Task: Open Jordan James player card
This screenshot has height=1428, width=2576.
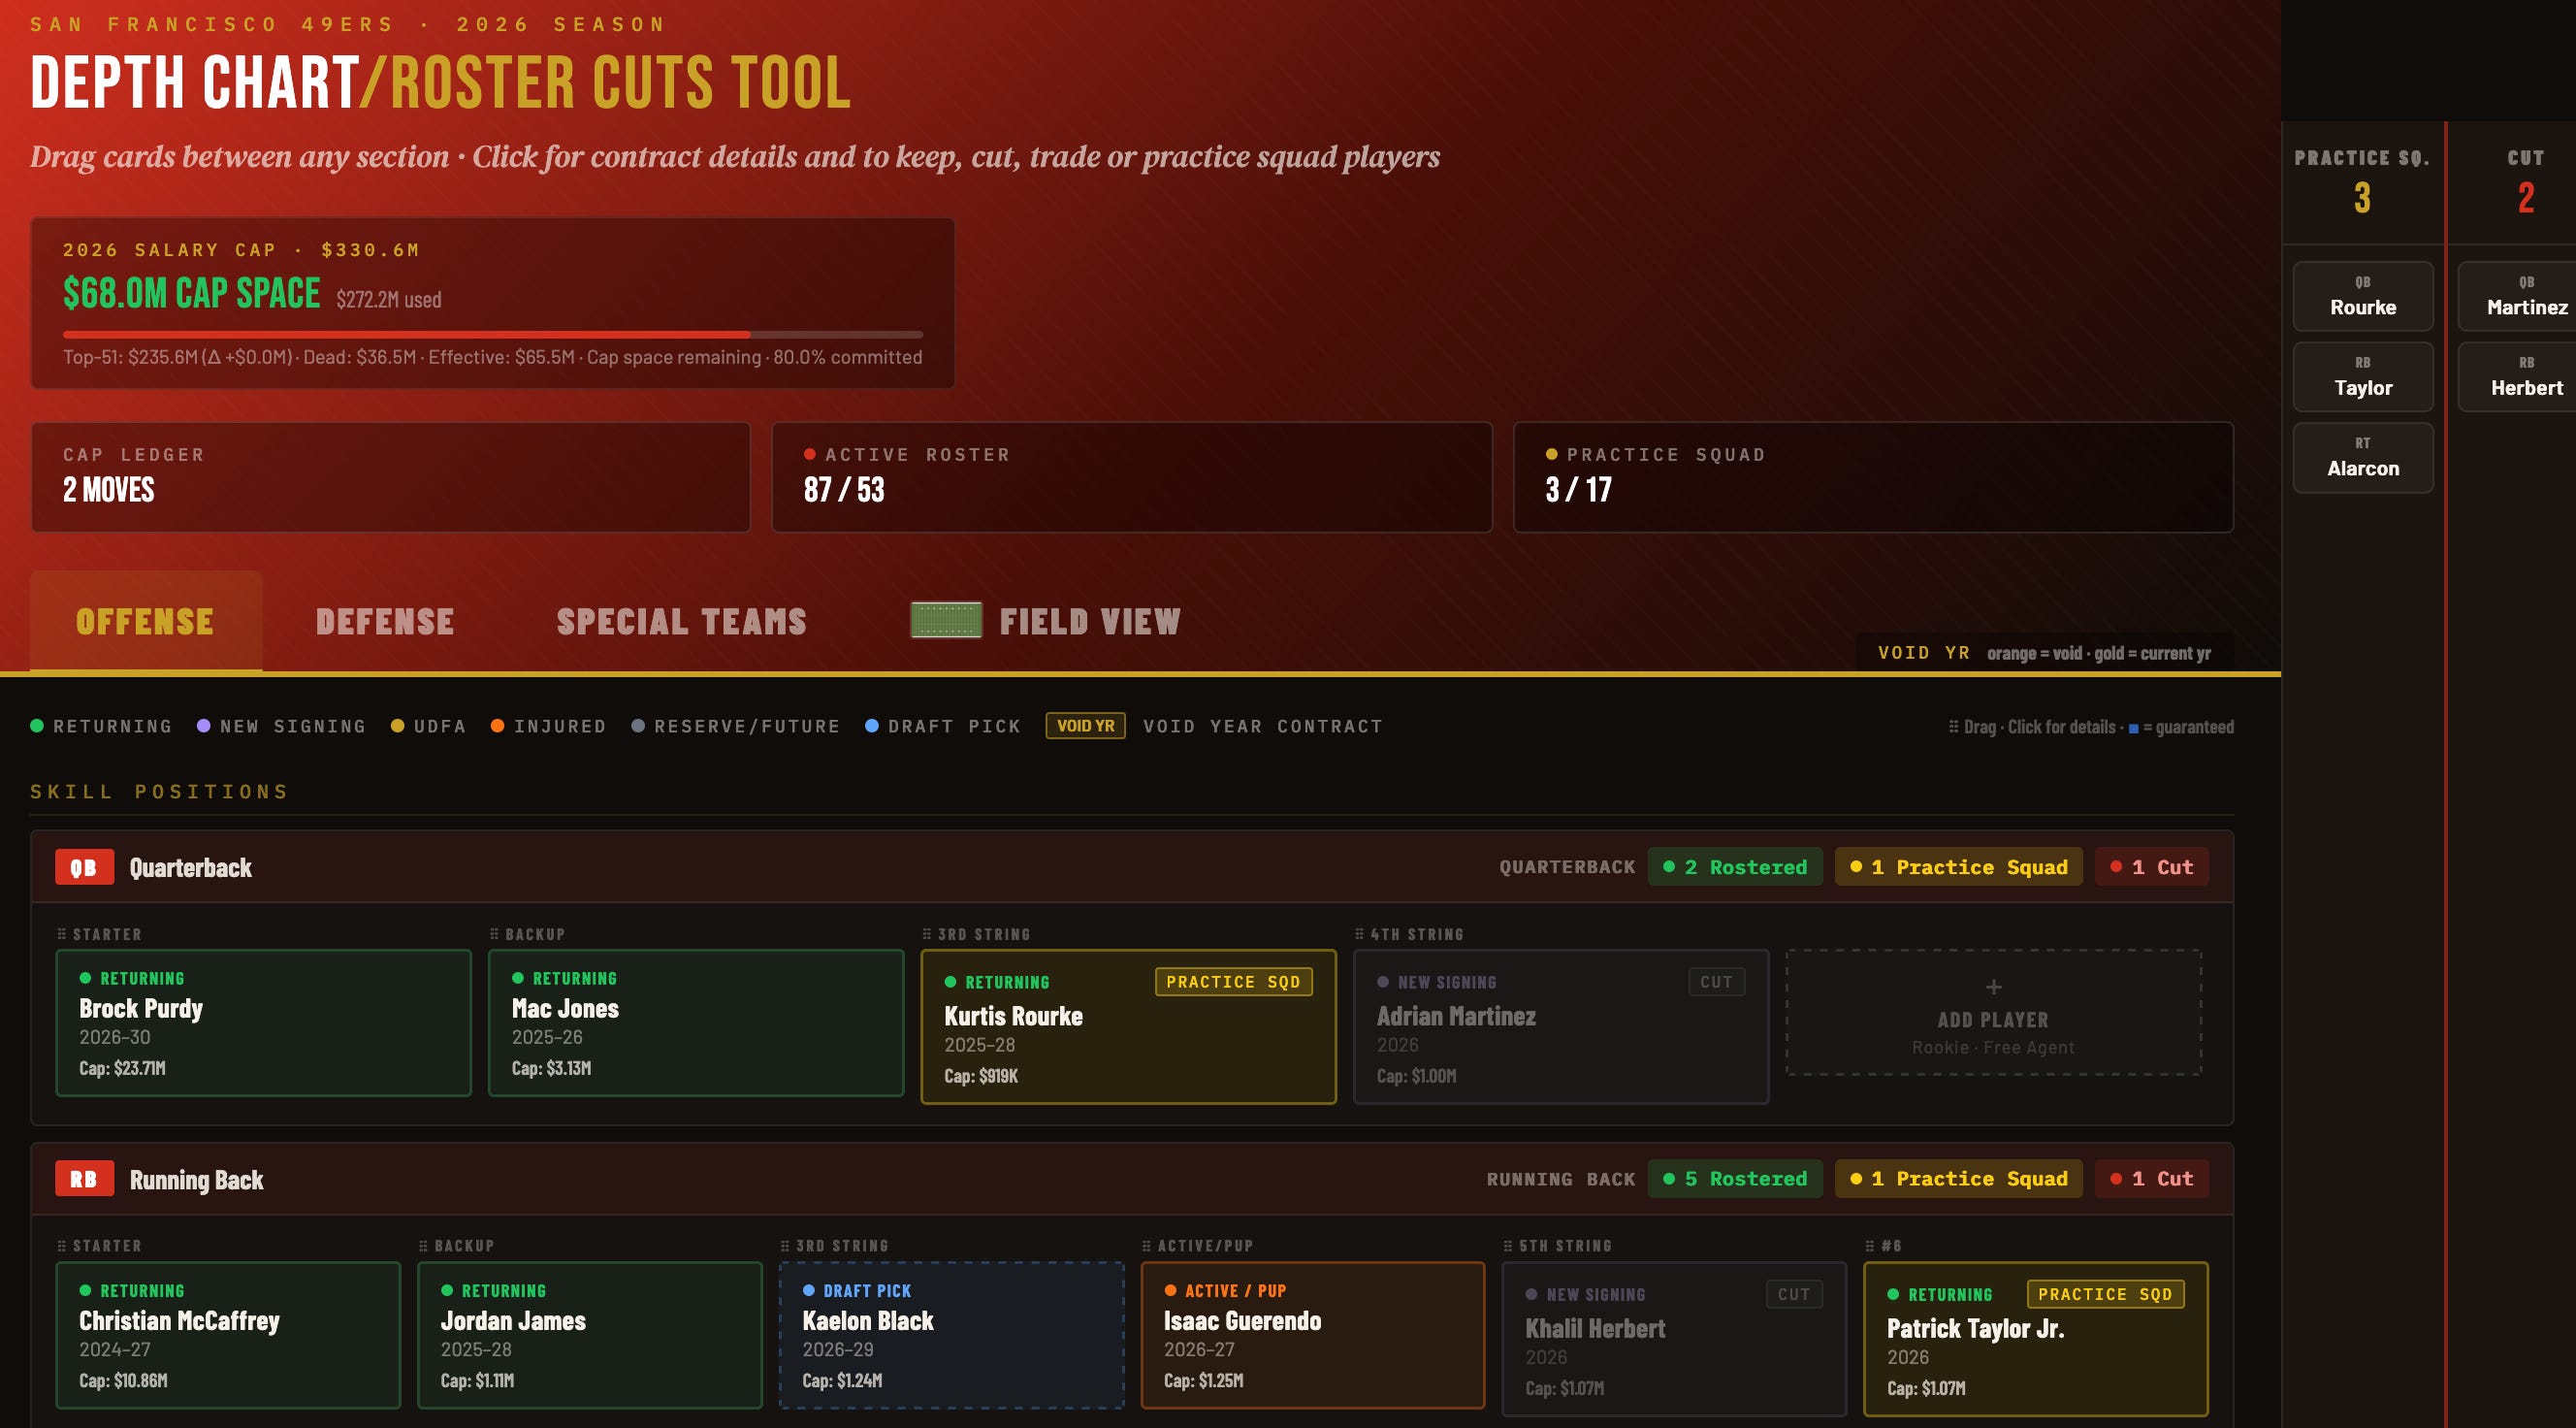Action: pos(589,1335)
